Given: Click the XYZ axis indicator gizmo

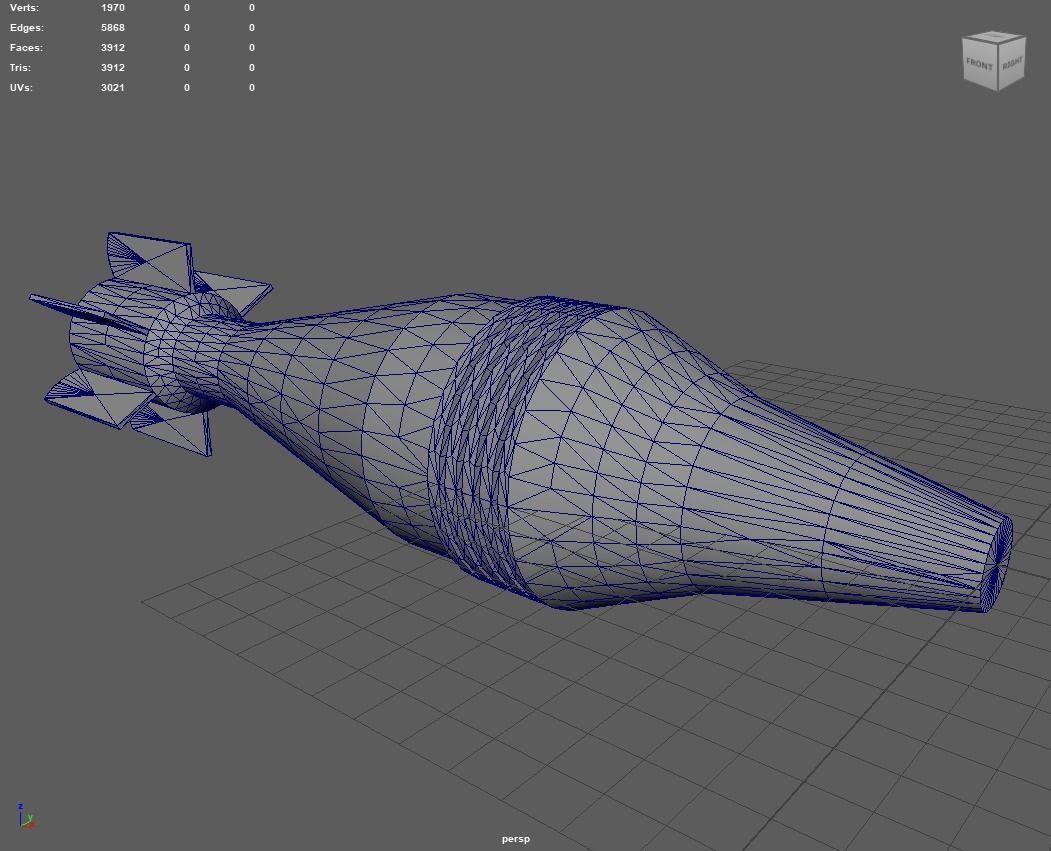Looking at the screenshot, I should coord(25,815).
